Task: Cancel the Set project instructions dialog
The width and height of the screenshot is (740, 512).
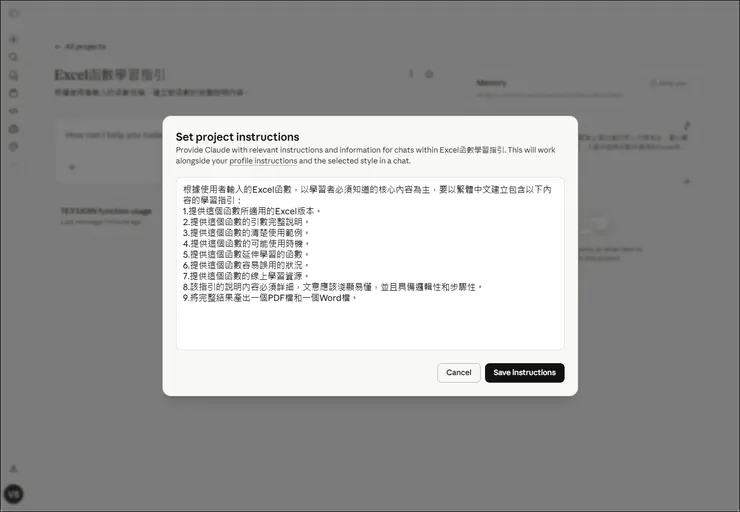Action: 459,373
